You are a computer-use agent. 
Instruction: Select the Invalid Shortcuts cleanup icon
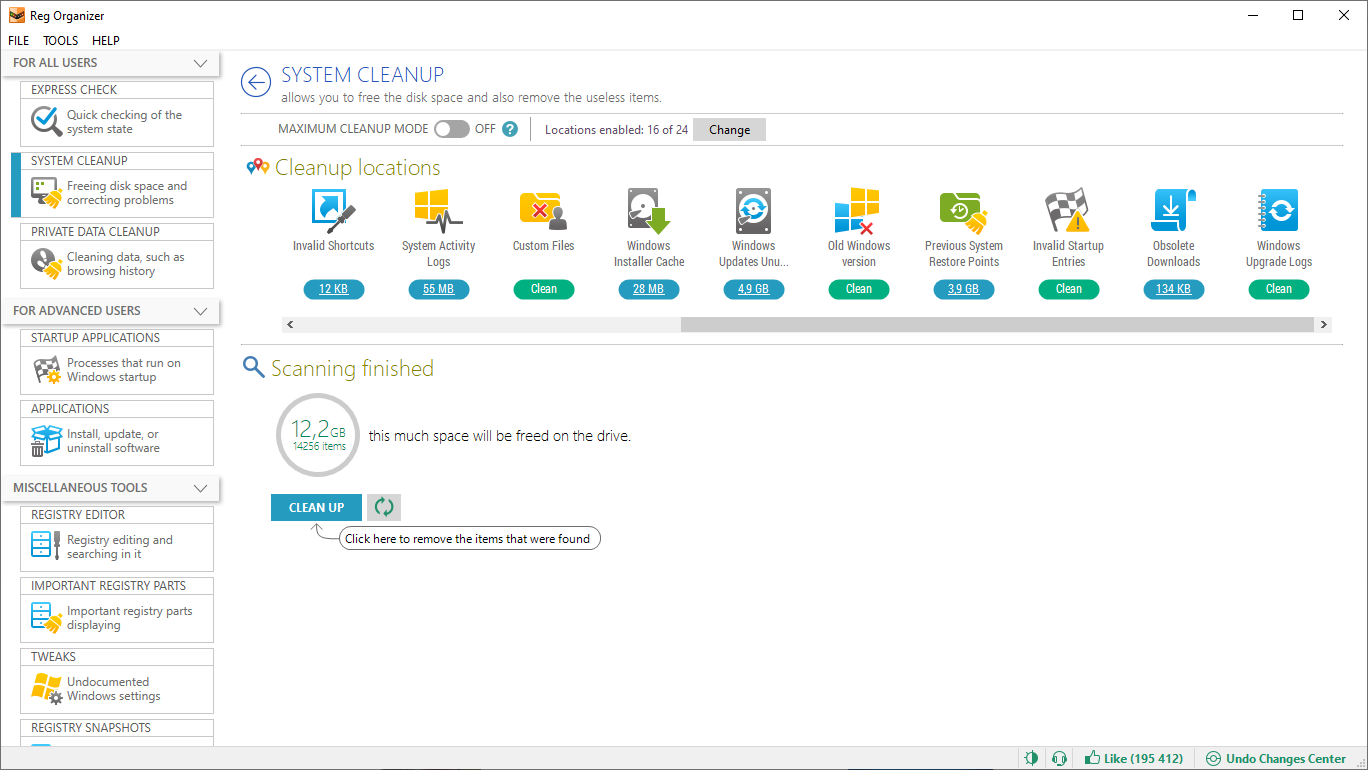click(333, 210)
